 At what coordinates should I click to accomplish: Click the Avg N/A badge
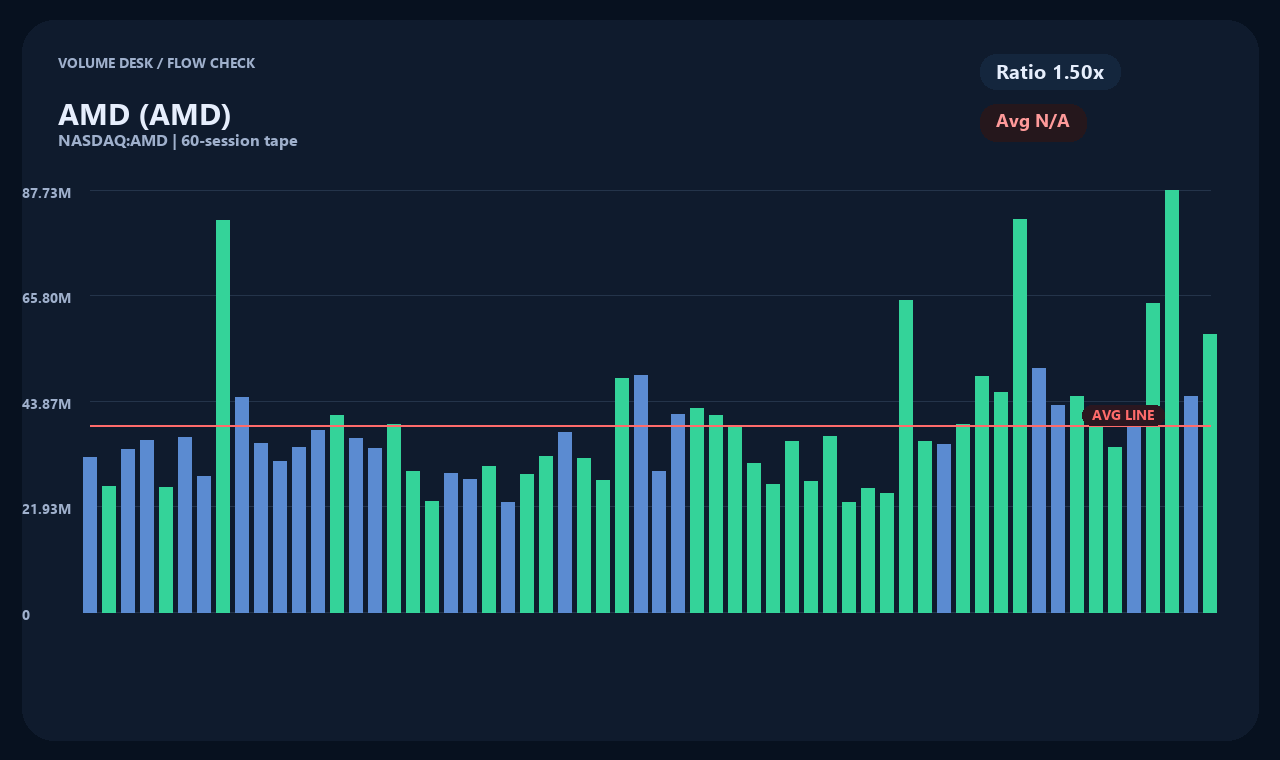coord(1033,122)
